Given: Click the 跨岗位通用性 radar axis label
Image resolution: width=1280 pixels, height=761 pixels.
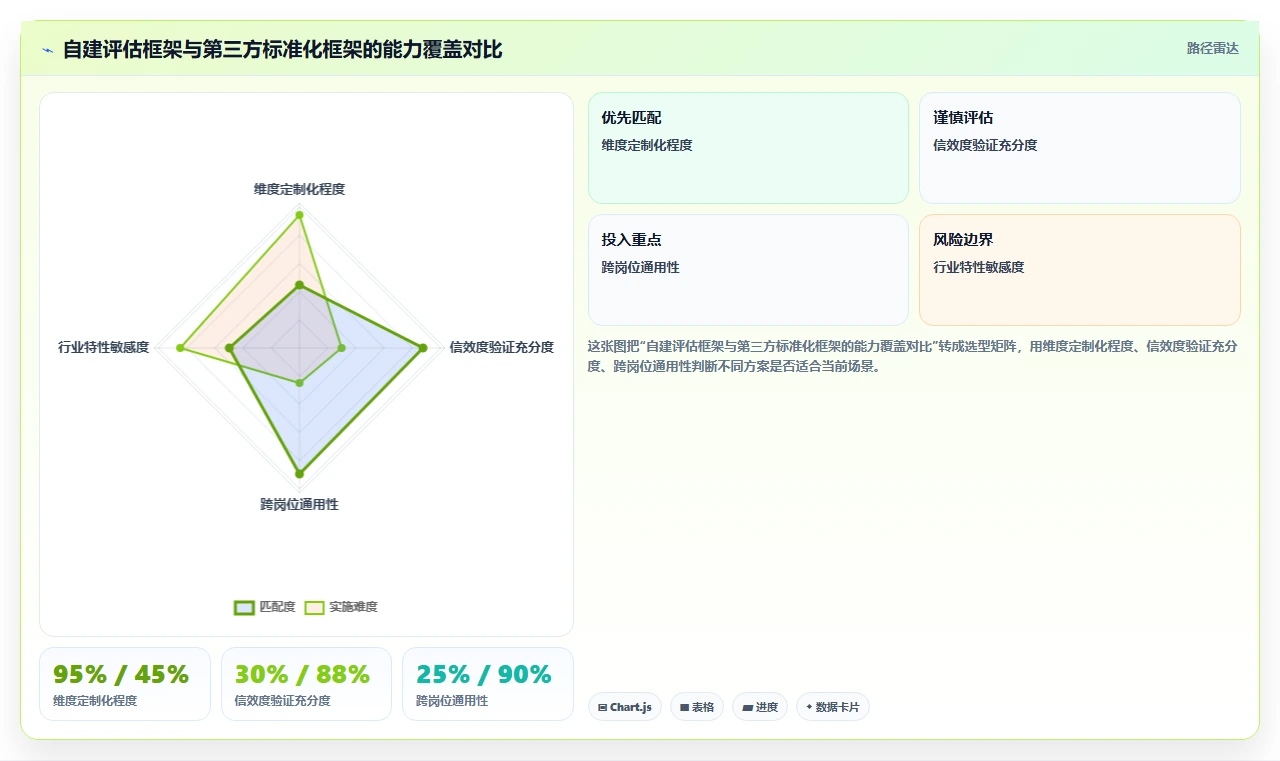Looking at the screenshot, I should pos(299,505).
